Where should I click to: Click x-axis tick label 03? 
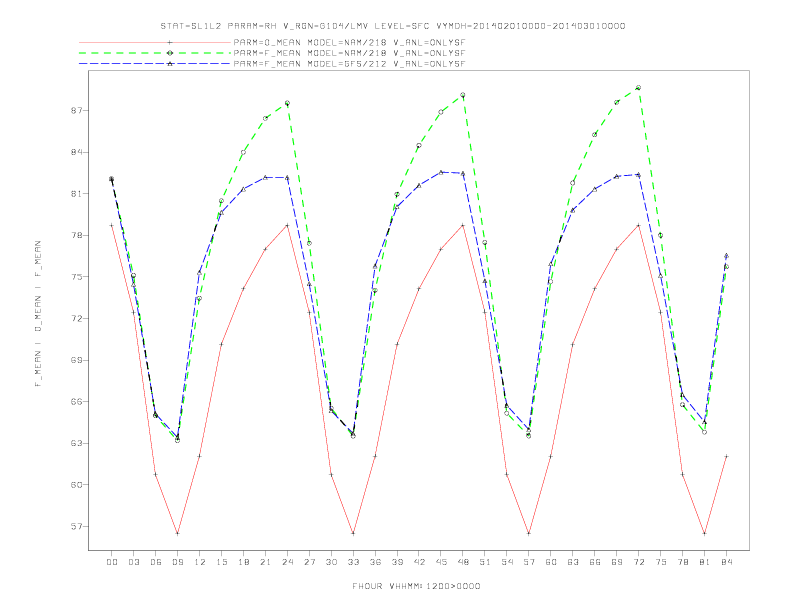point(133,562)
